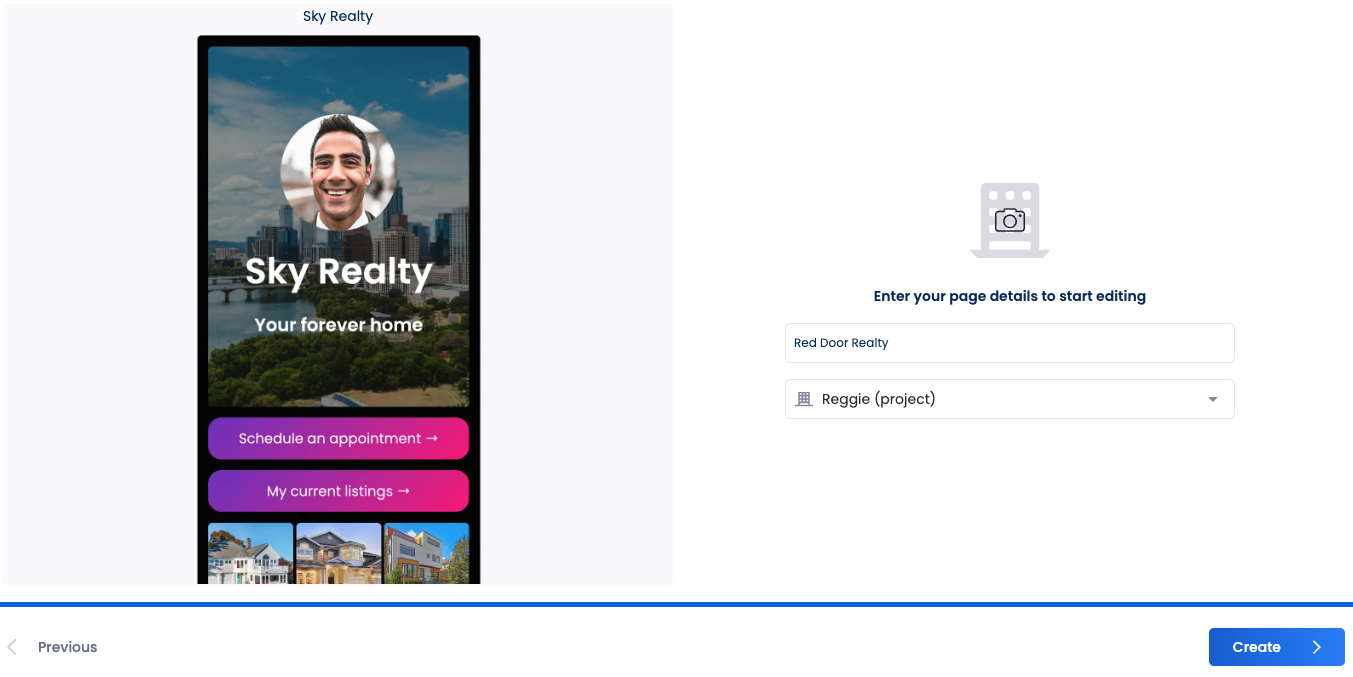1353x677 pixels.
Task: Select the leftmost house listing thumbnail
Action: (x=251, y=551)
